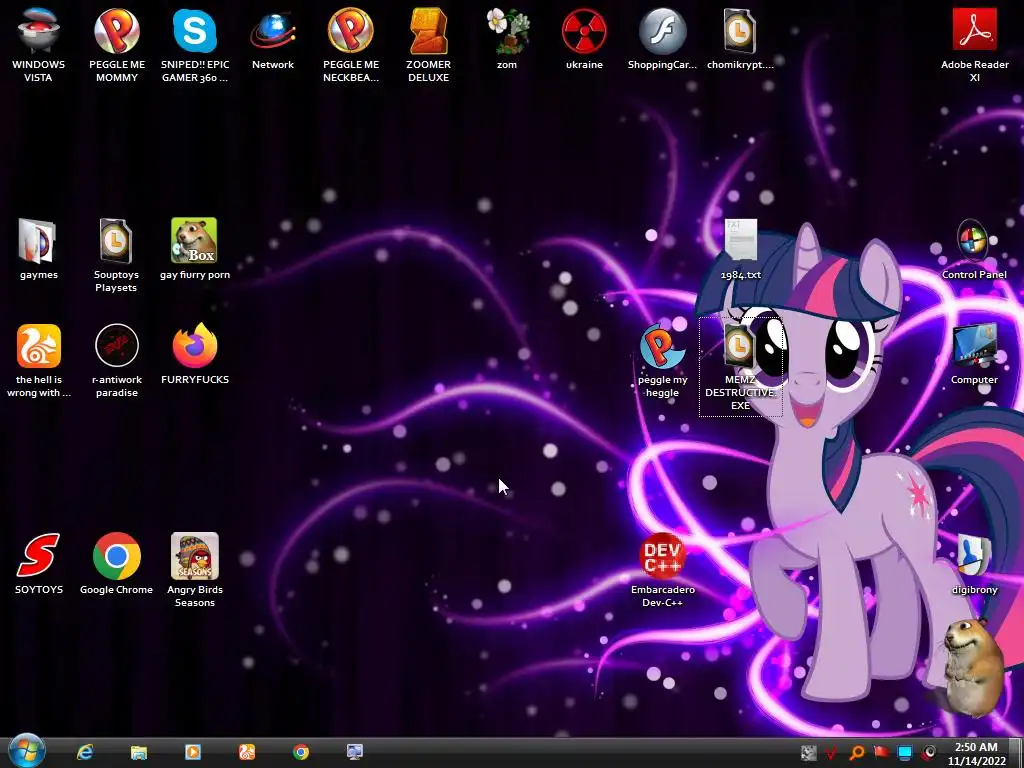Launch UC Browser from the taskbar
Image resolution: width=1024 pixels, height=768 pixels.
pos(247,752)
